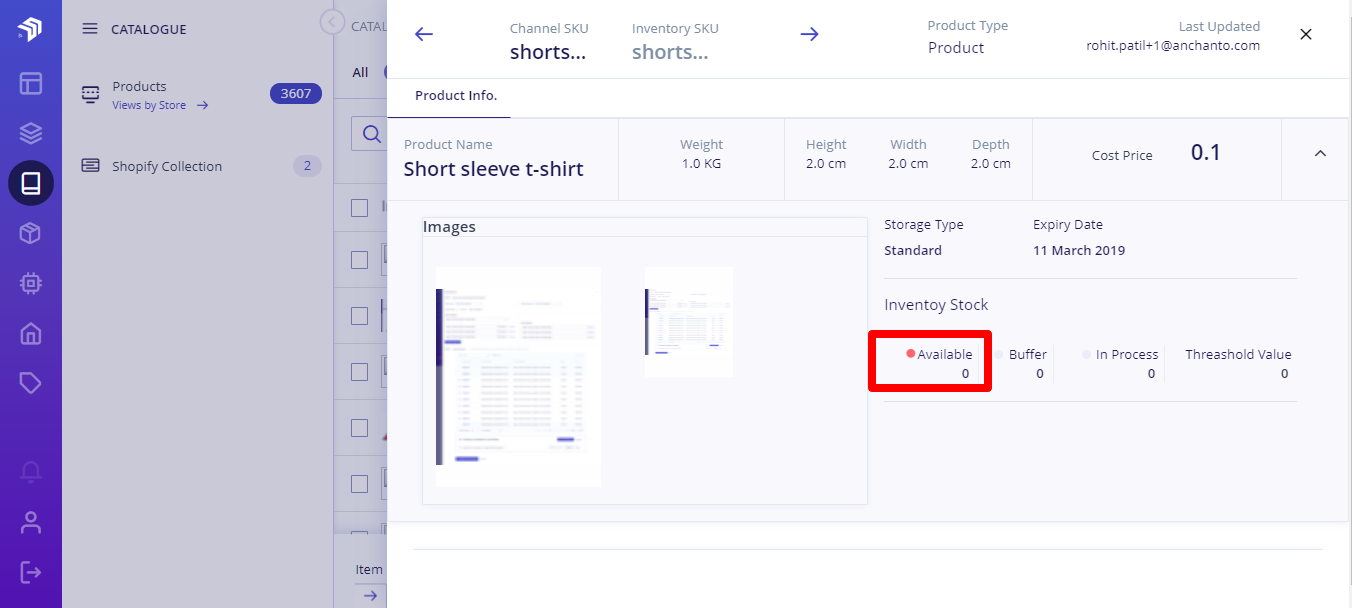Image resolution: width=1352 pixels, height=608 pixels.
Task: Open the integrations chip sidebar icon
Action: pyautogui.click(x=31, y=283)
